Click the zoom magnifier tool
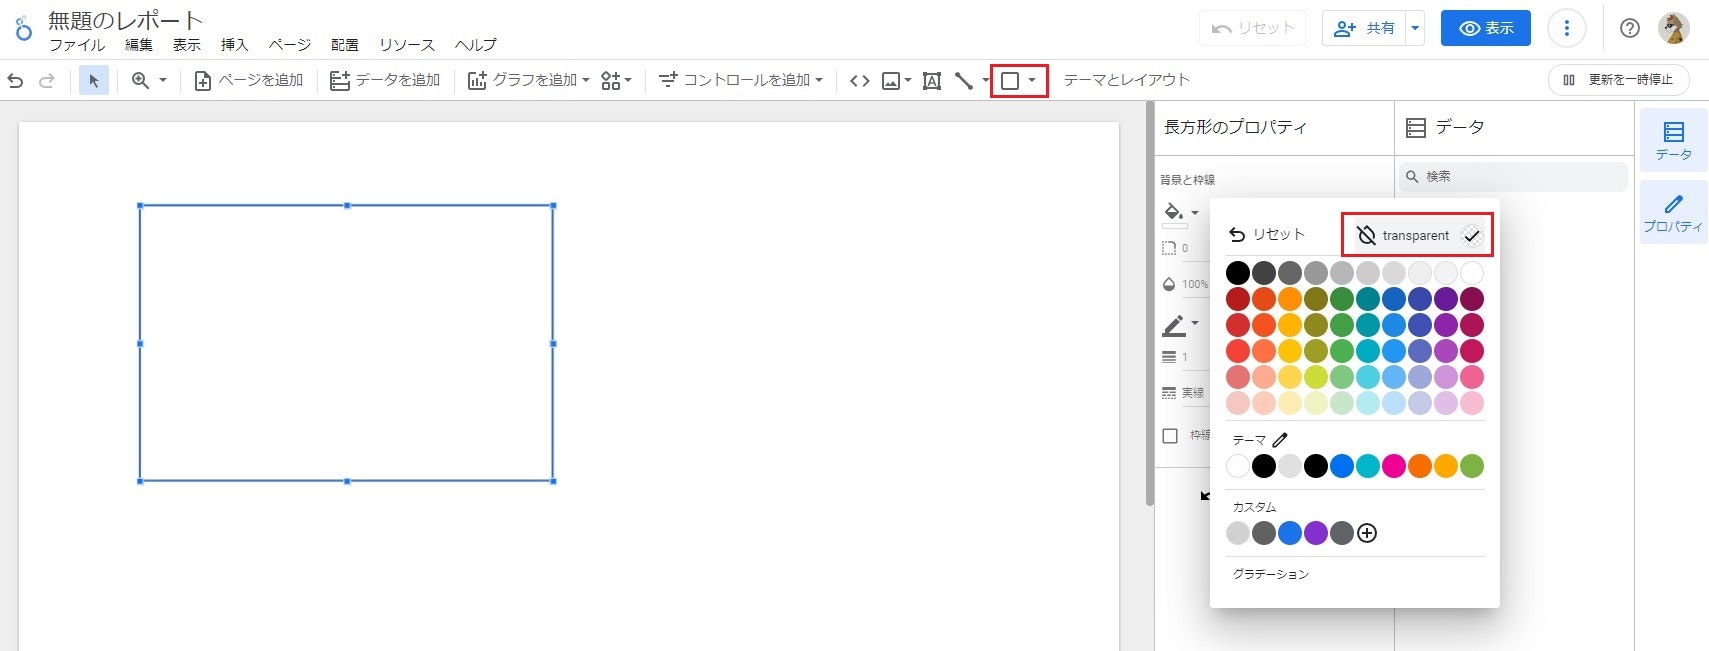This screenshot has width=1709, height=651. click(140, 80)
